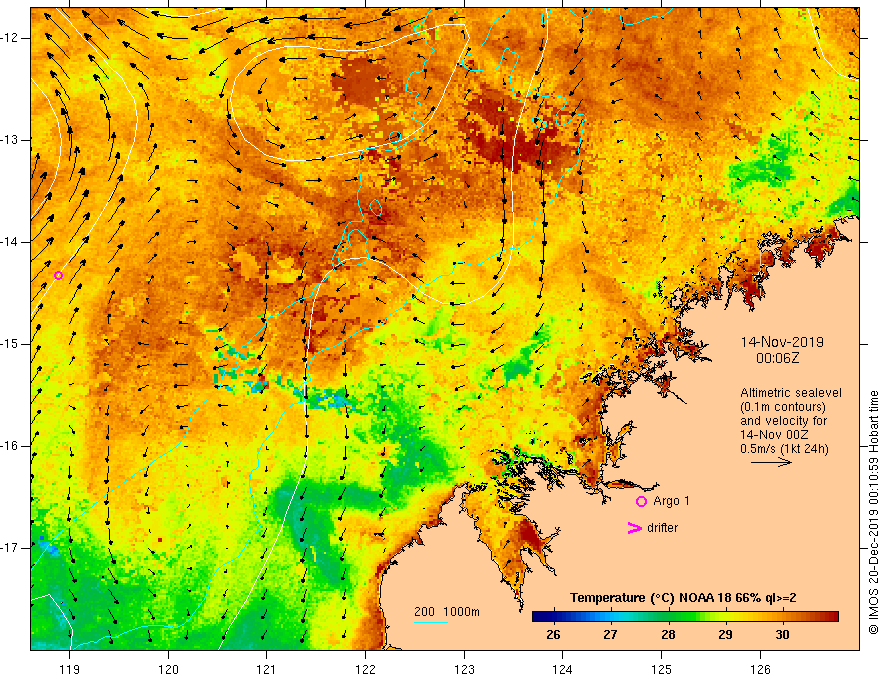Click the 0.5m/s velocity scale arrow
Image resolution: width=880 pixels, height=680 pixels.
771,462
